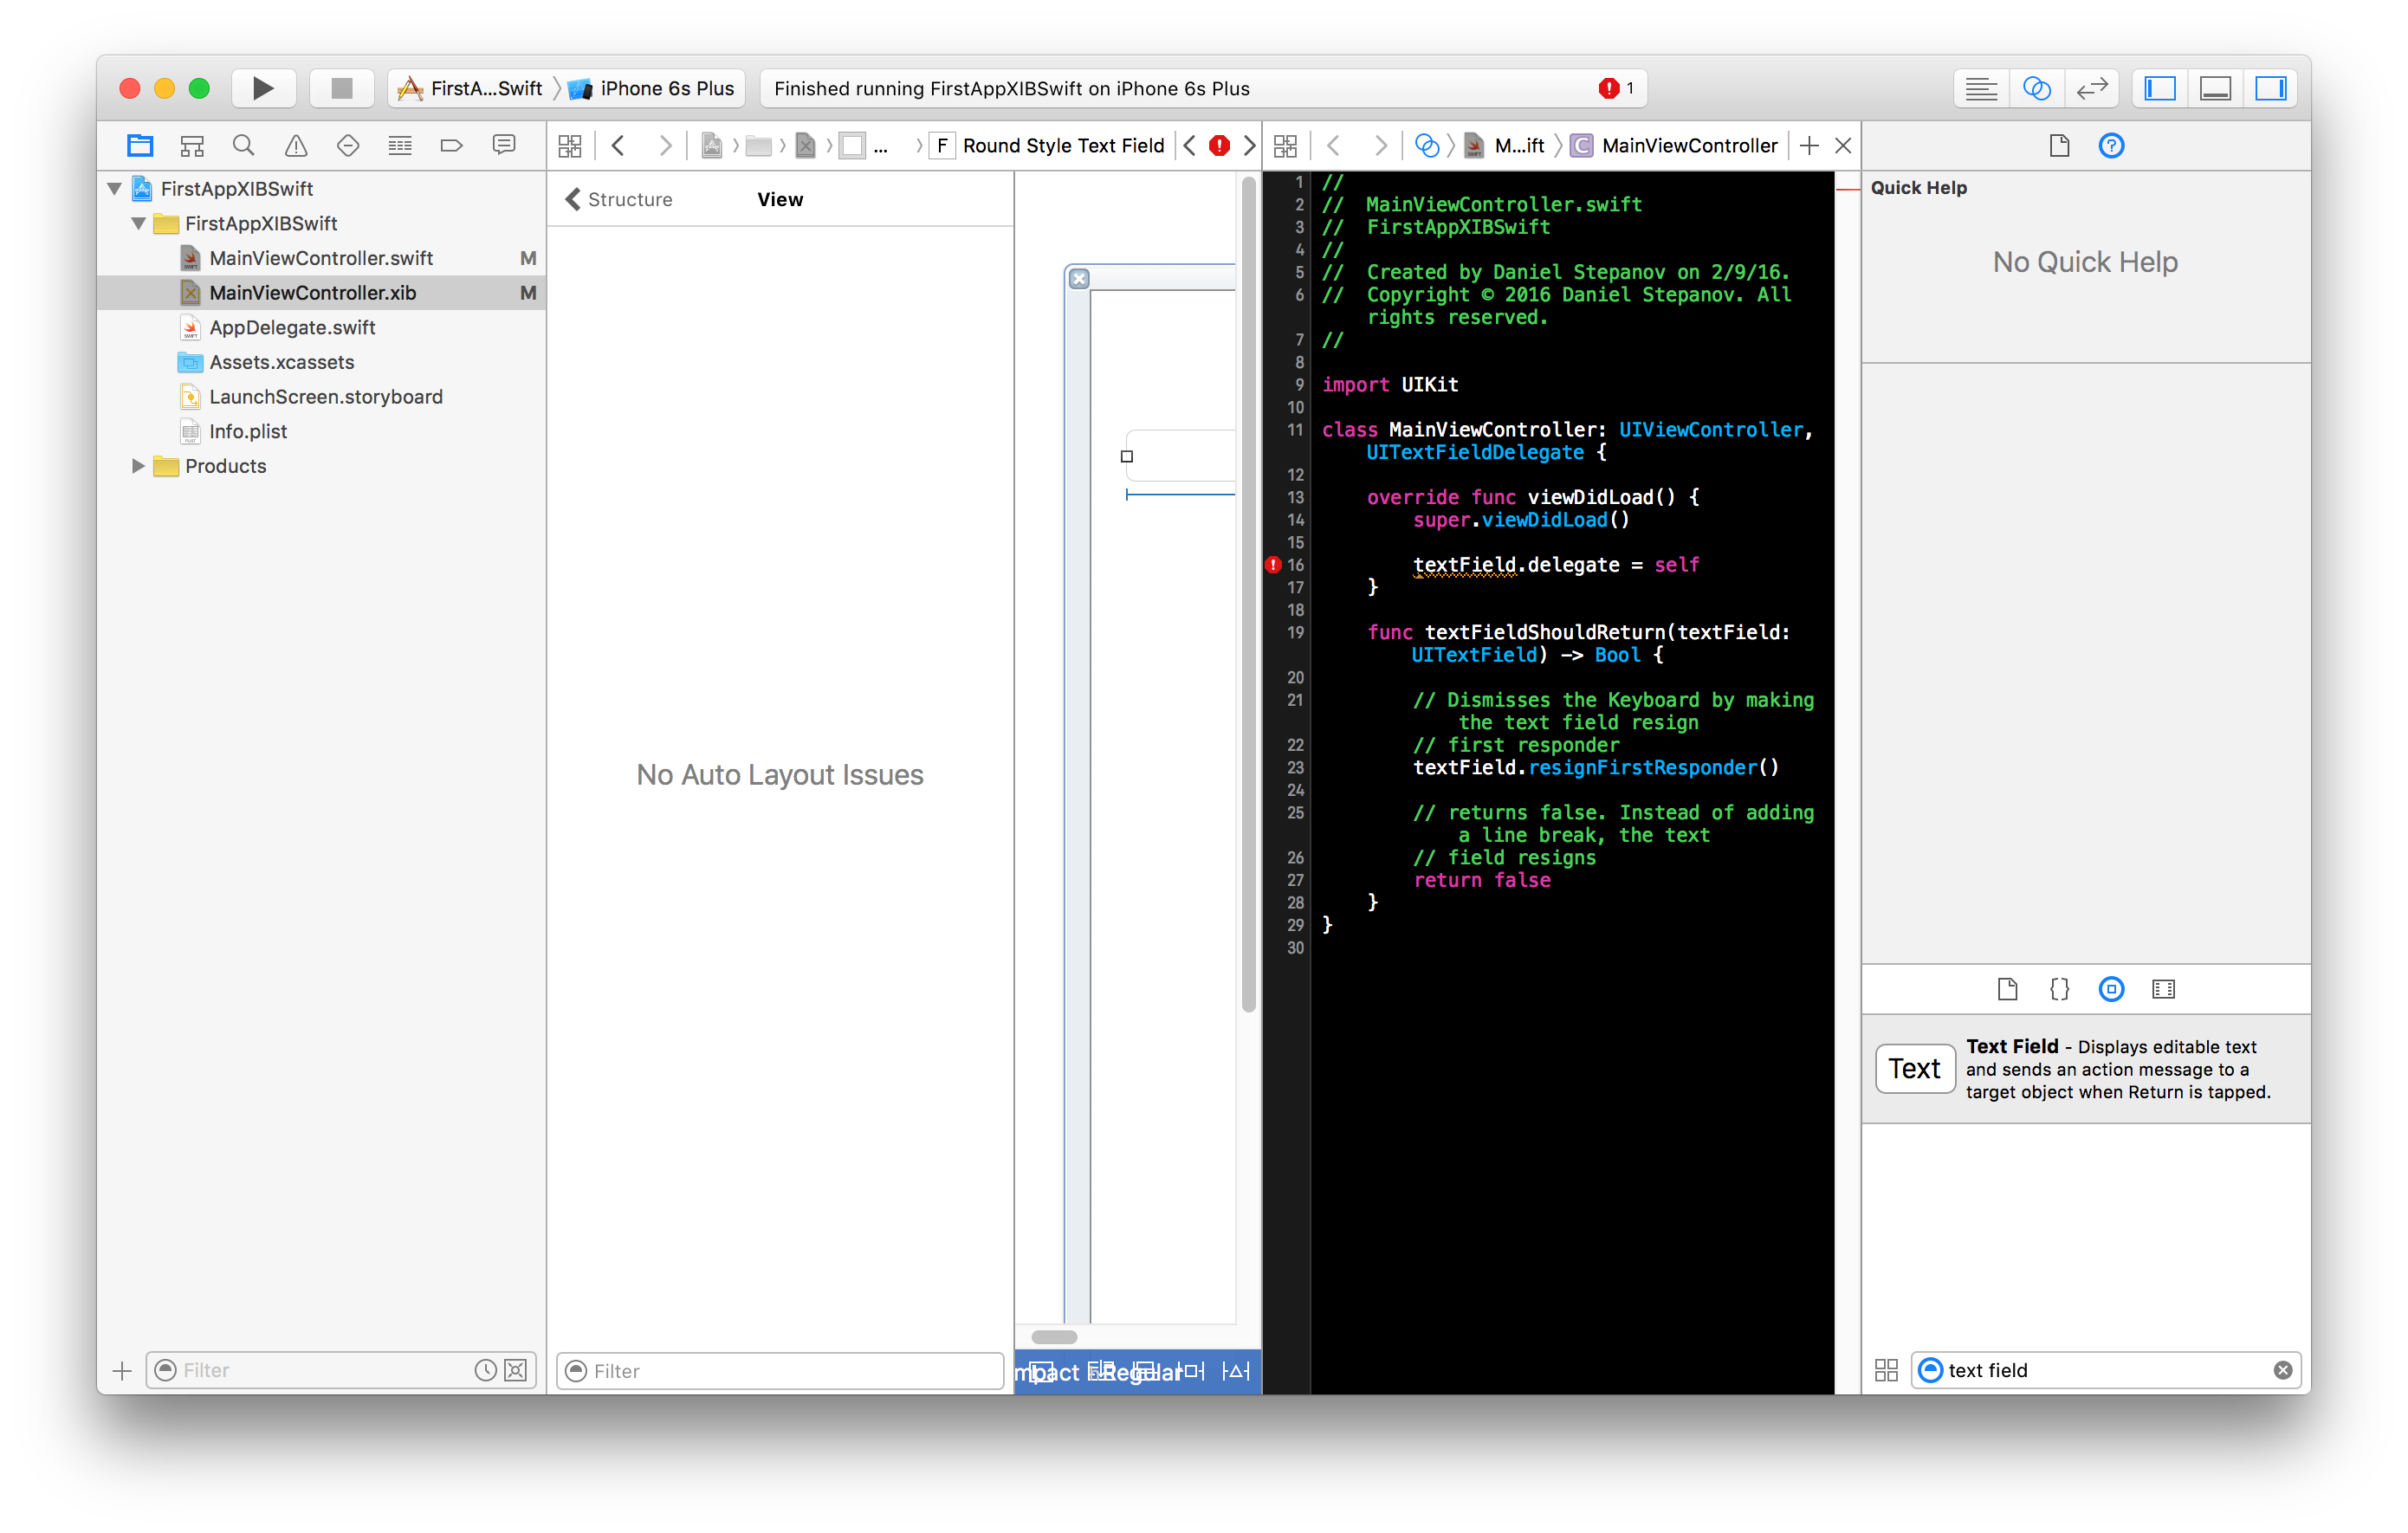
Task: Show the Version editor (arrows icon)
Action: (x=2092, y=88)
